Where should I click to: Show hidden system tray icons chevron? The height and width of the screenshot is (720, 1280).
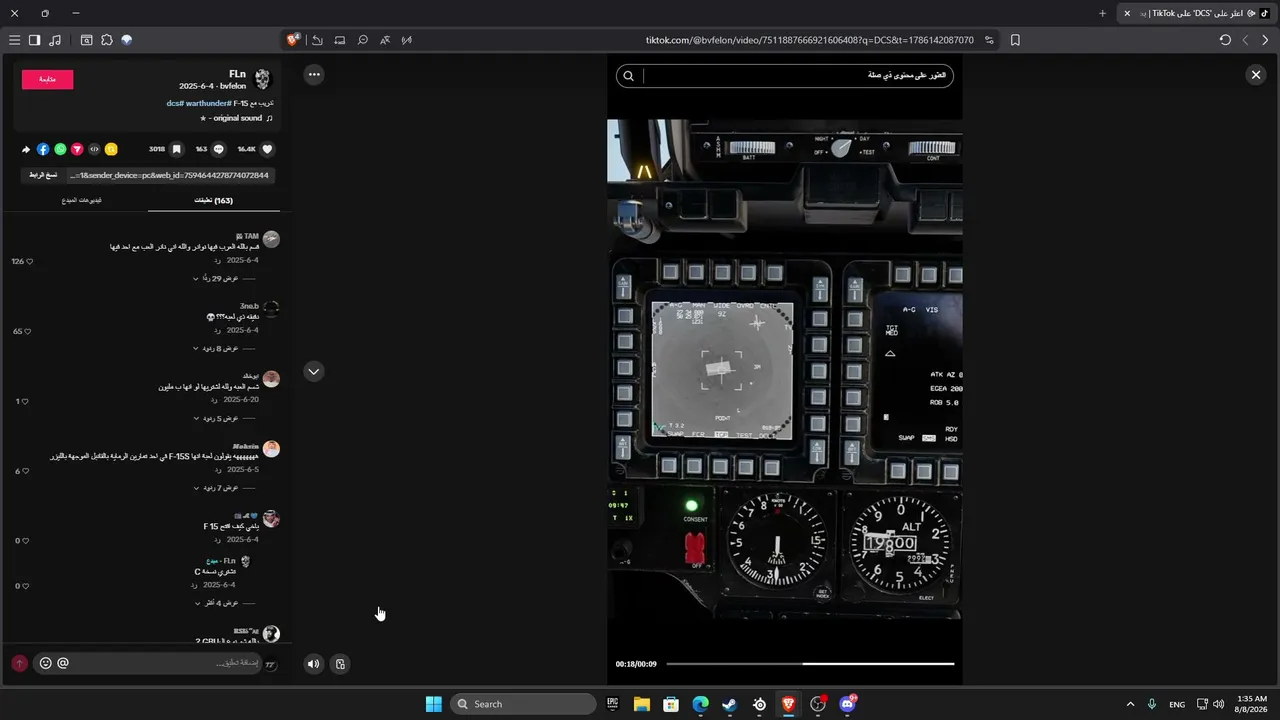click(1130, 704)
